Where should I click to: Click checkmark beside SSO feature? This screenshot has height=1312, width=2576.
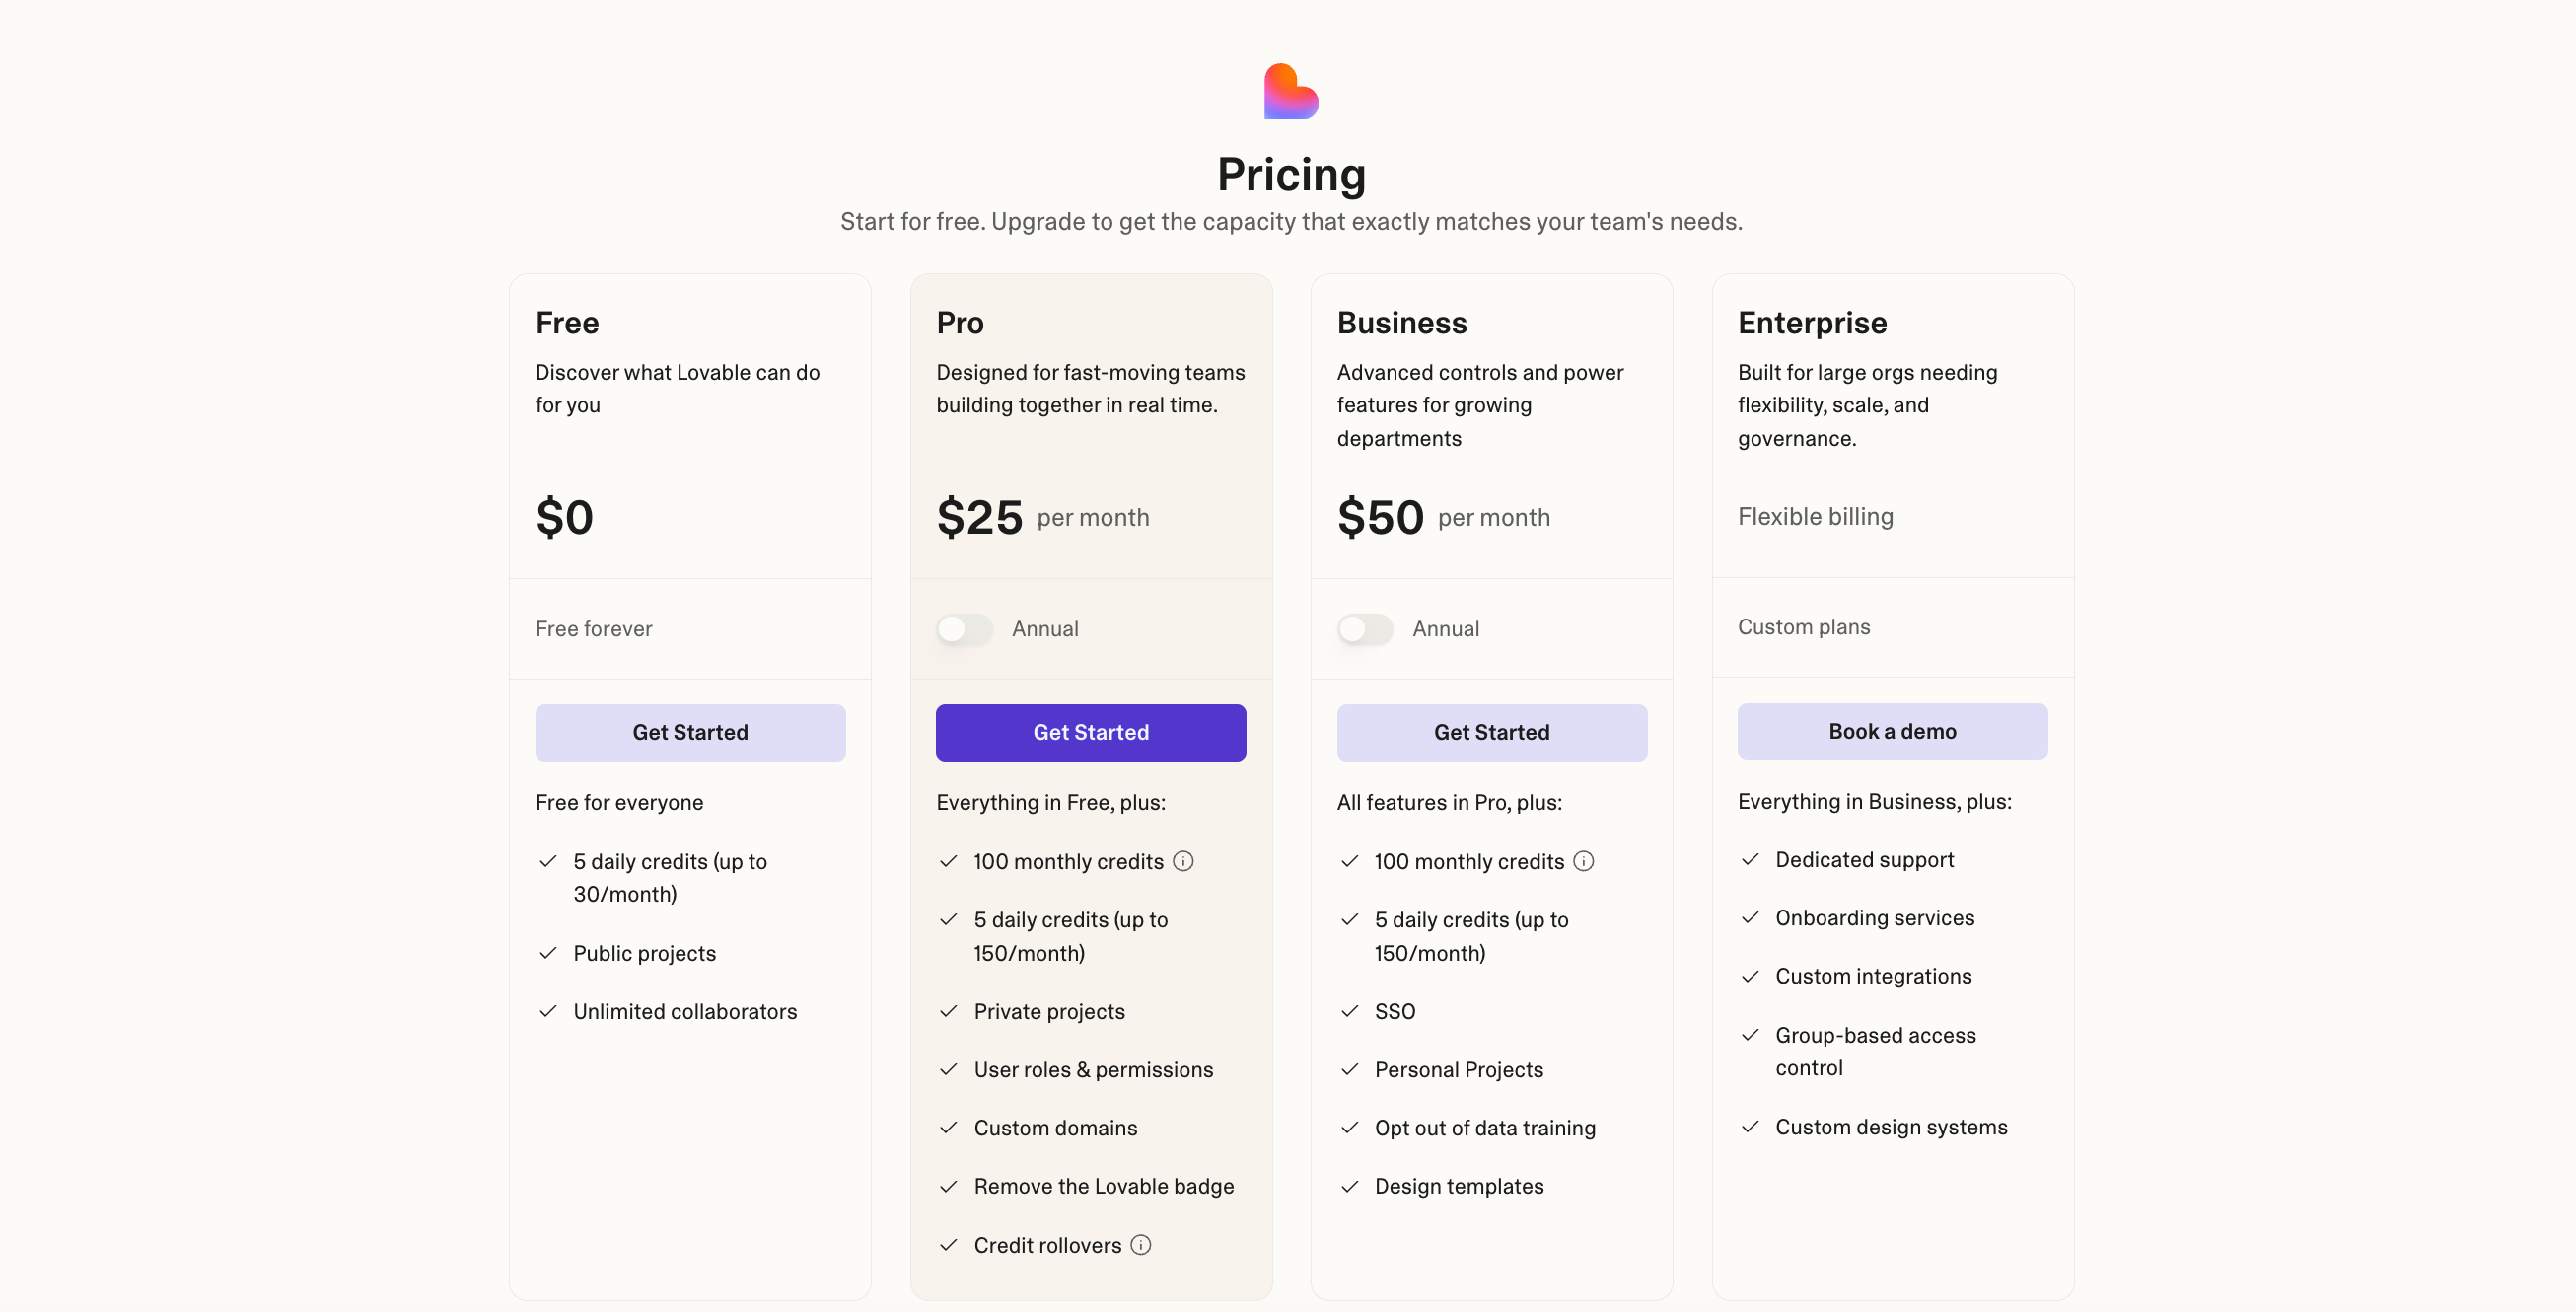1350,1011
